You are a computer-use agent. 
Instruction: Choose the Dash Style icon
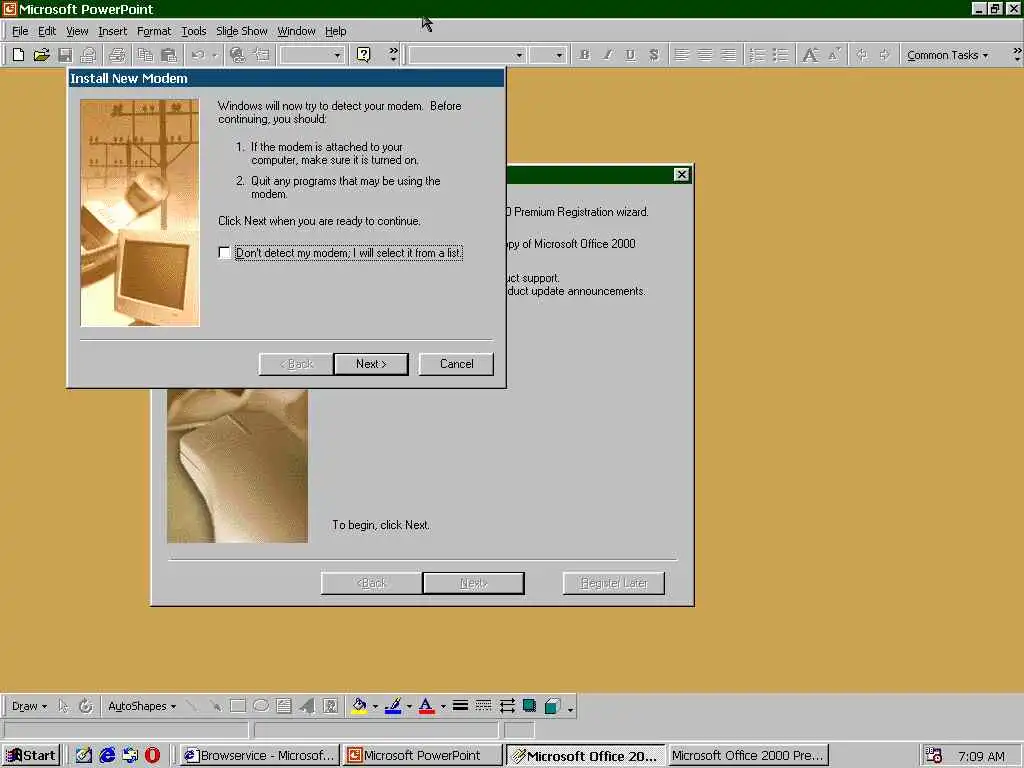(x=483, y=706)
